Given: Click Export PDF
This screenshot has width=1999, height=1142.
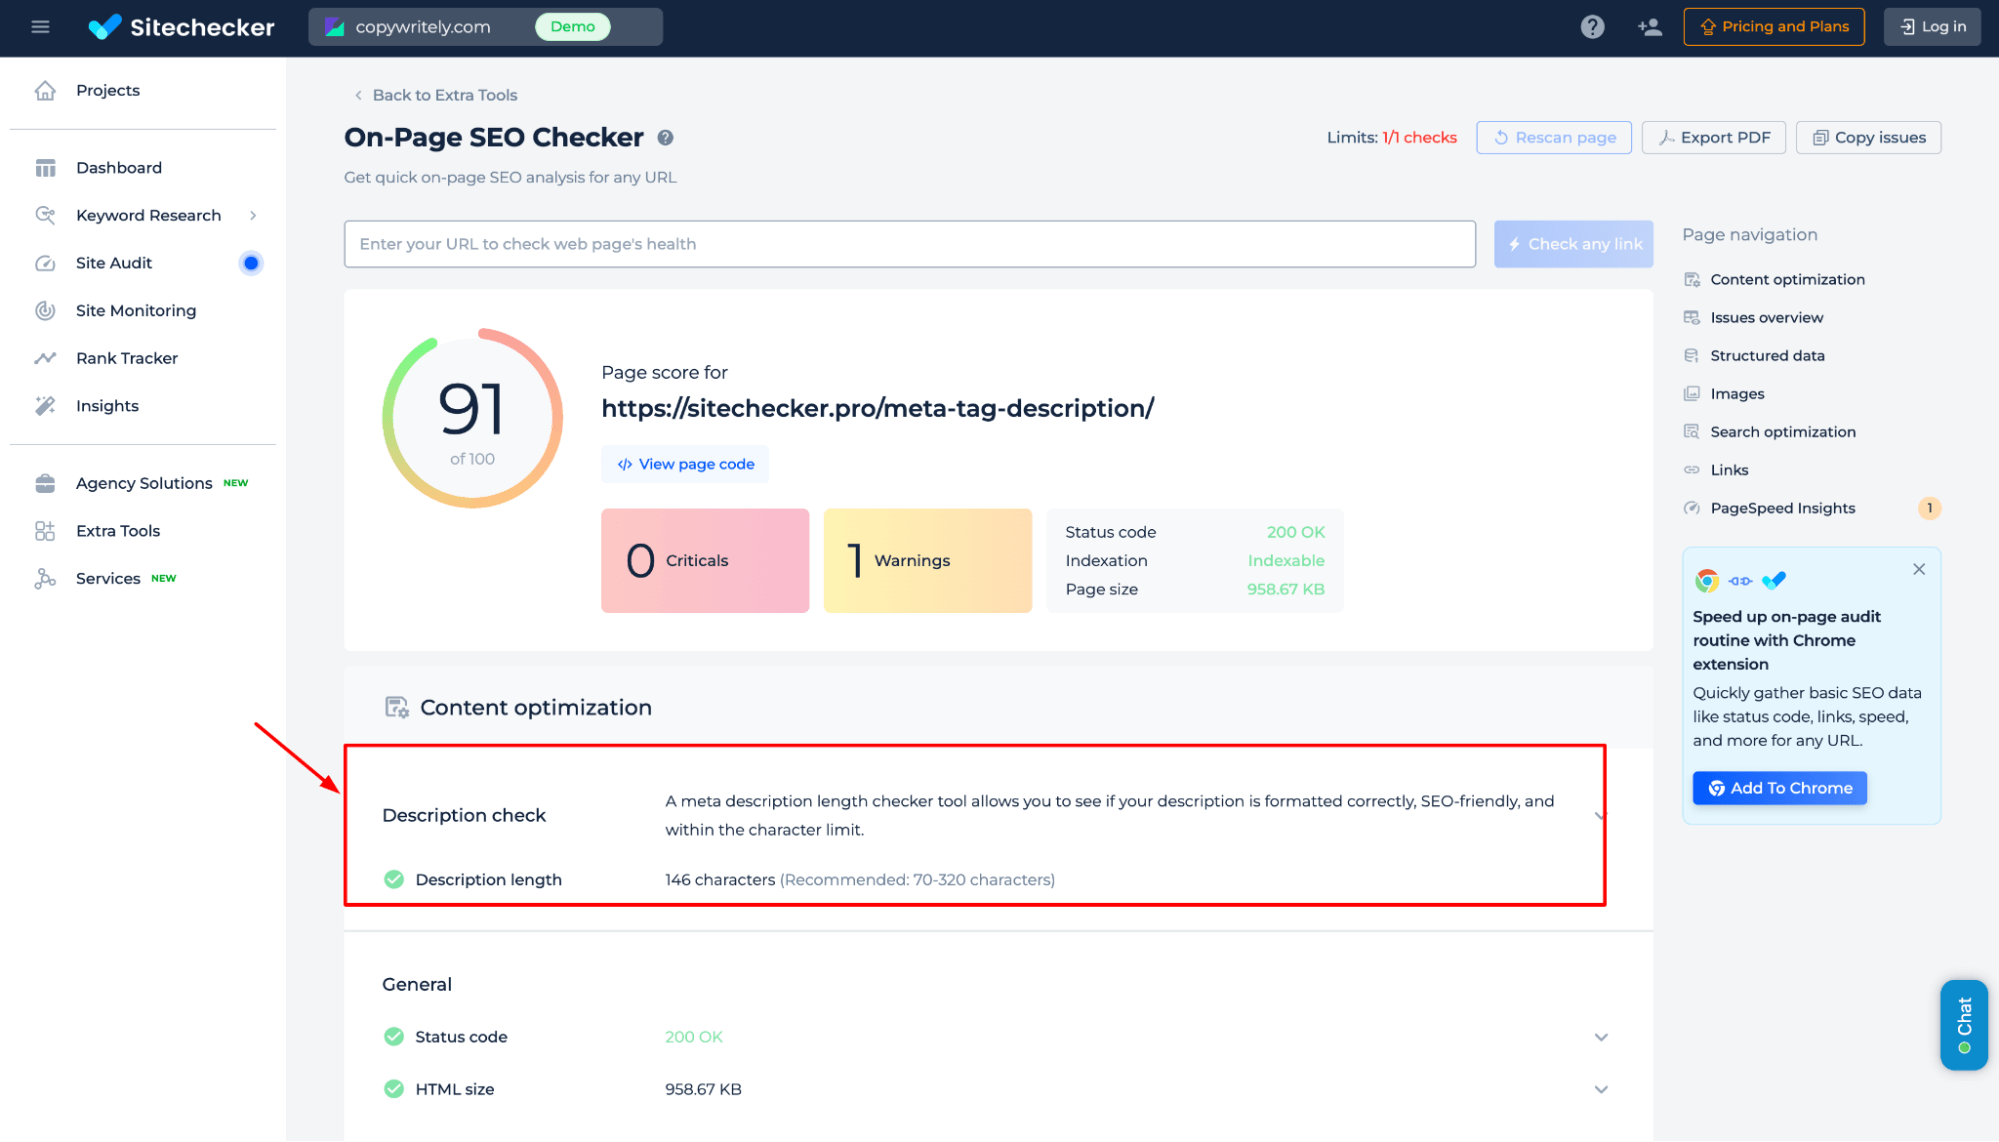Looking at the screenshot, I should tap(1714, 138).
